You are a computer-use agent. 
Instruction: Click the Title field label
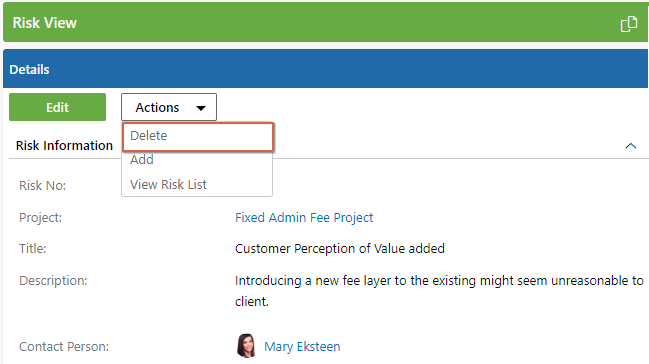click(x=33, y=248)
